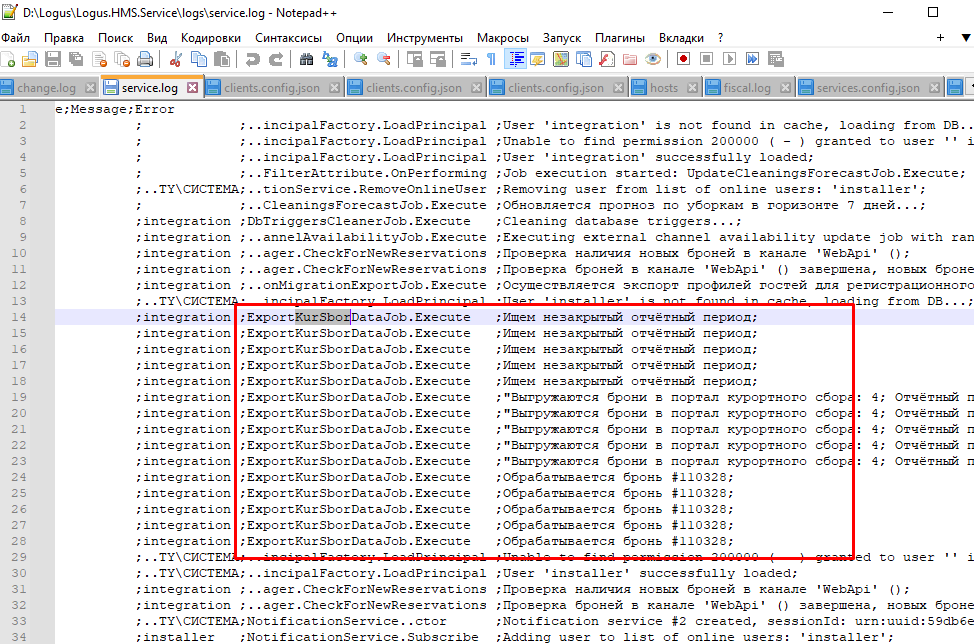Click the New file toolbar icon
This screenshot has width=974, height=644.
coord(9,59)
